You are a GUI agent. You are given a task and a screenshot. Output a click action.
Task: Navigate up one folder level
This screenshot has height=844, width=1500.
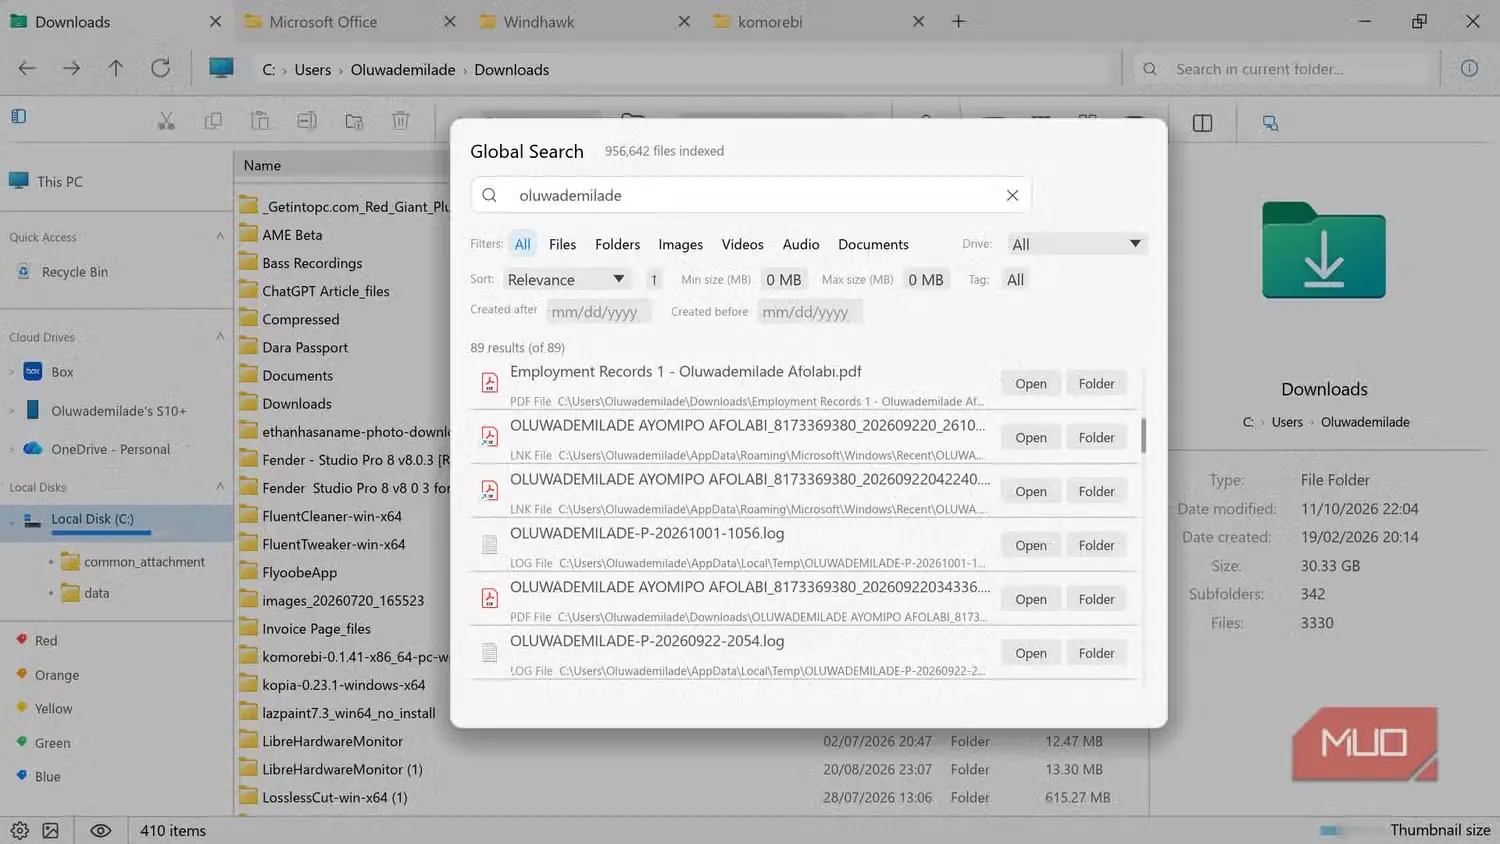coord(116,68)
